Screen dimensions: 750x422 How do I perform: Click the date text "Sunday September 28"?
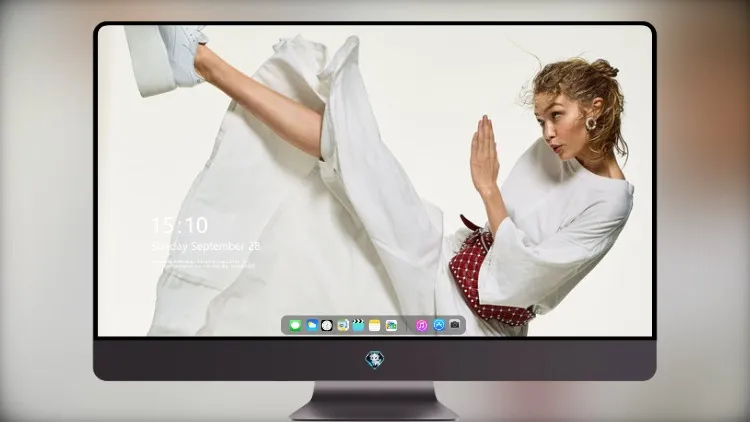(205, 246)
